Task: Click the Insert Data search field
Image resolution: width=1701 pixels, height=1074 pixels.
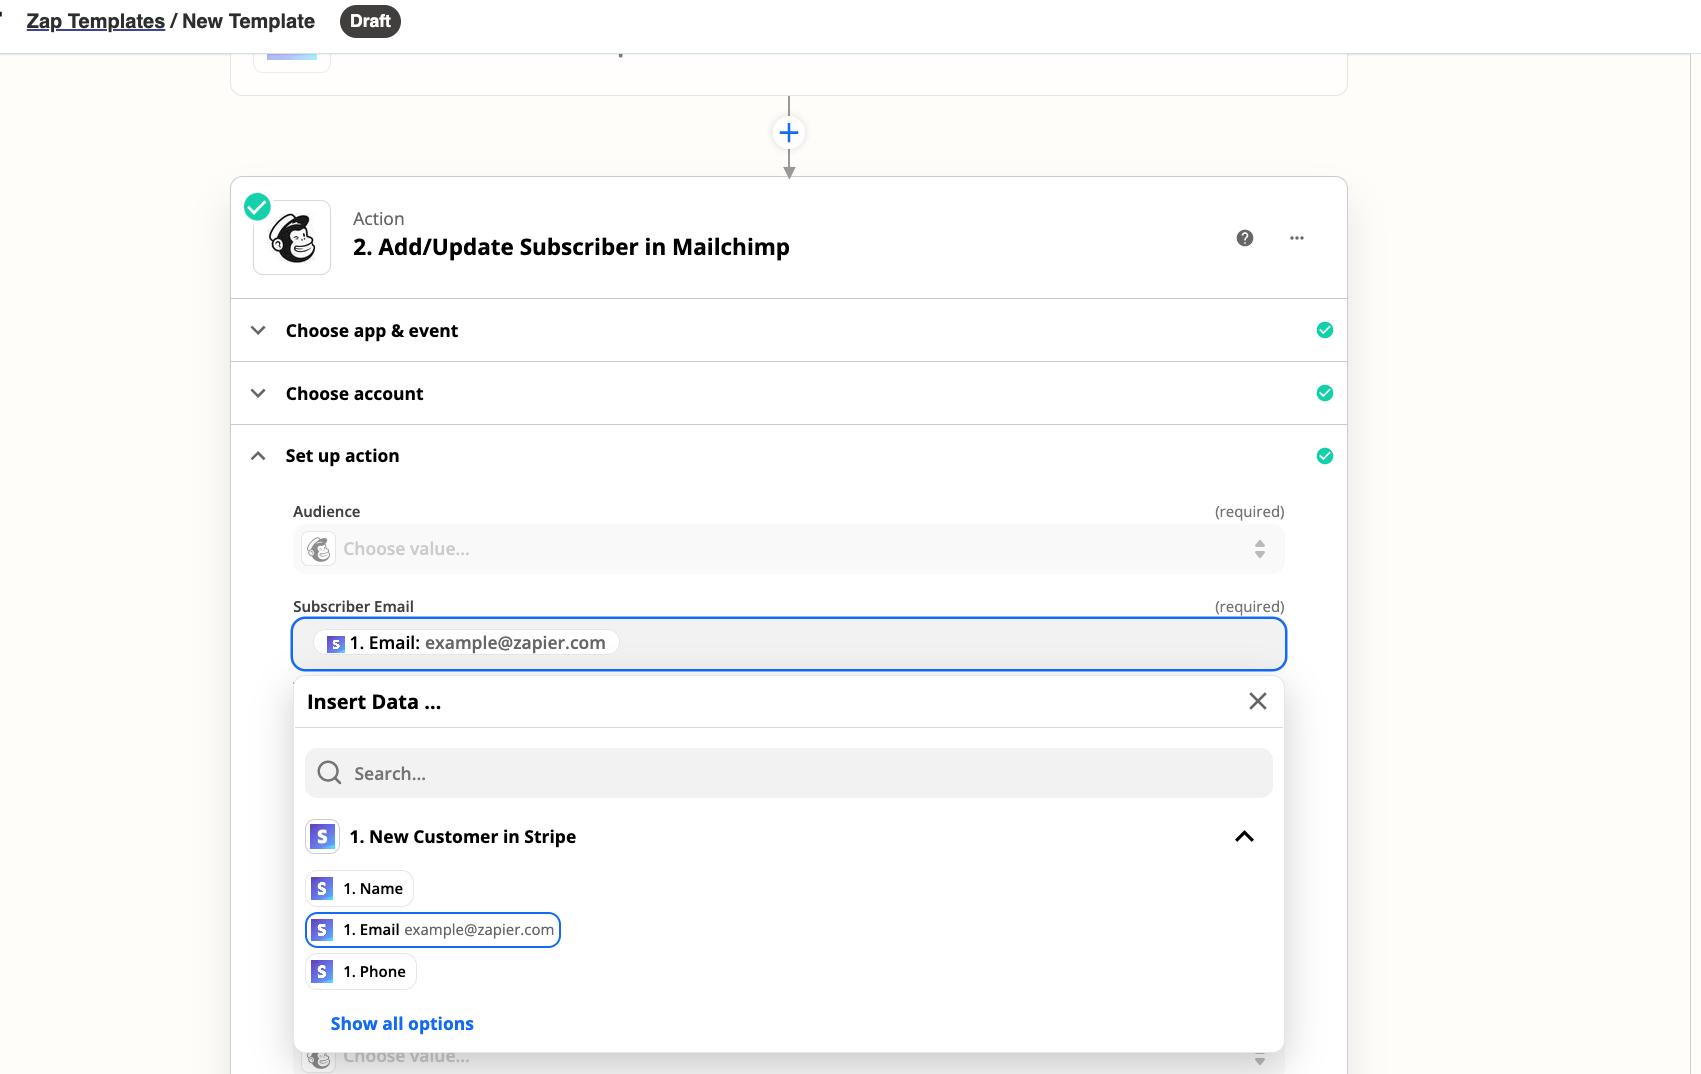Action: coord(788,773)
